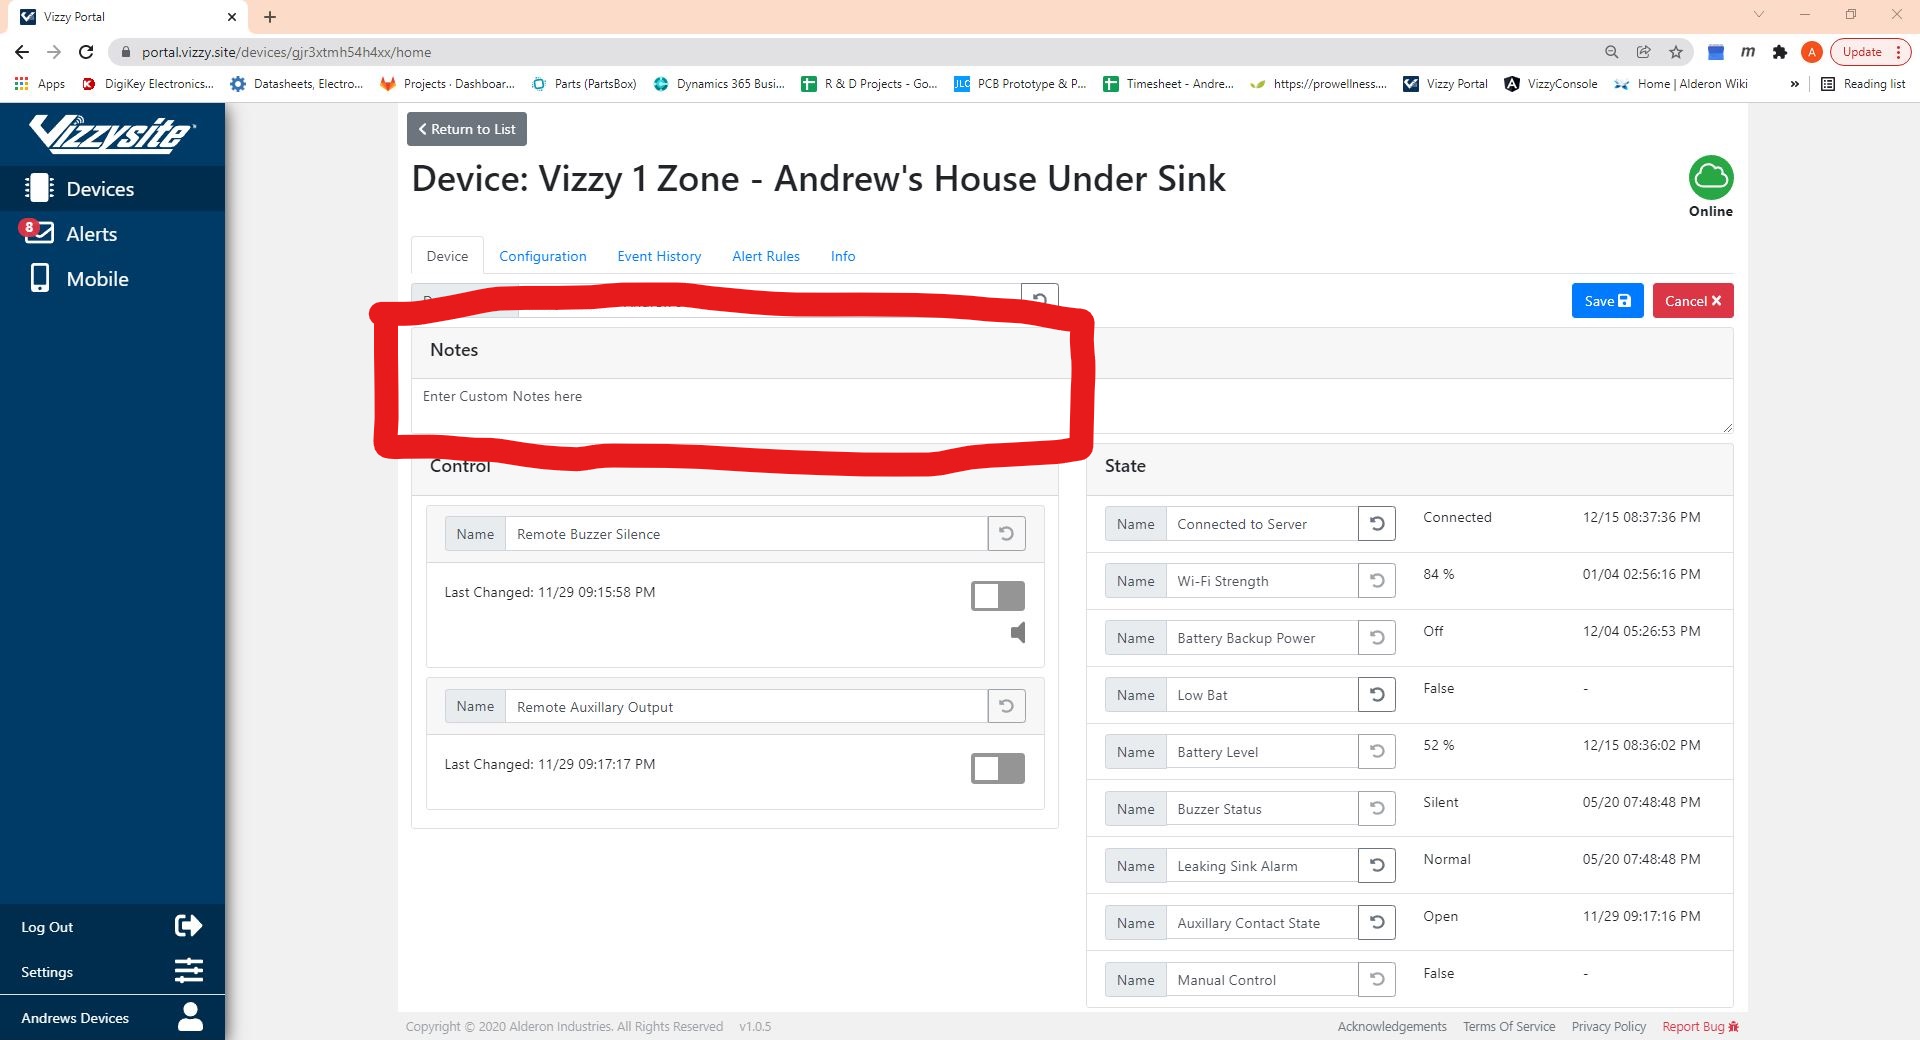Open the Apps bookmark shortcut
The height and width of the screenshot is (1040, 1920).
(40, 84)
